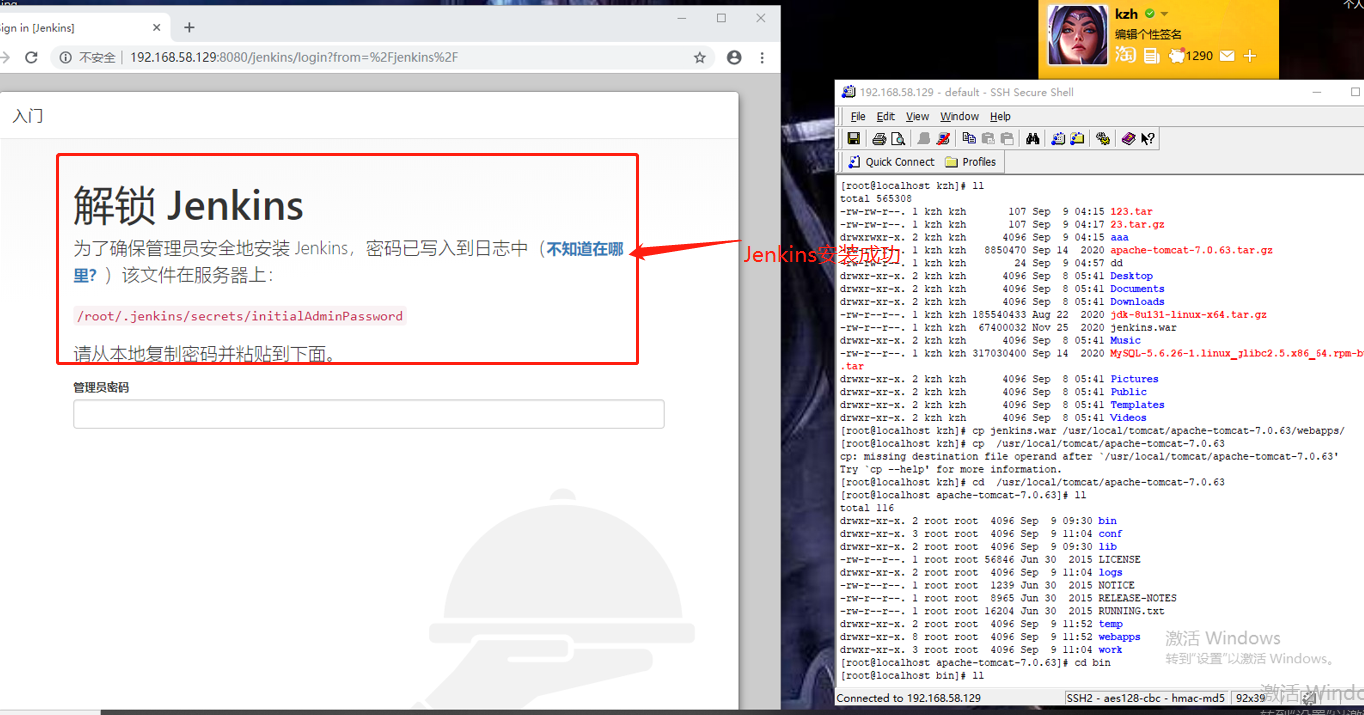Open the Edit menu in SSH Secure Shell
This screenshot has width=1364, height=715.
point(886,117)
